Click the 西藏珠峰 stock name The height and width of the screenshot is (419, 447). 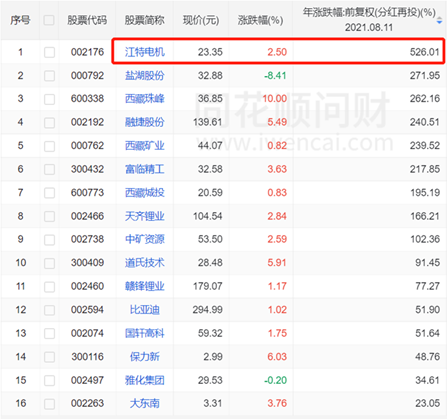(145, 99)
